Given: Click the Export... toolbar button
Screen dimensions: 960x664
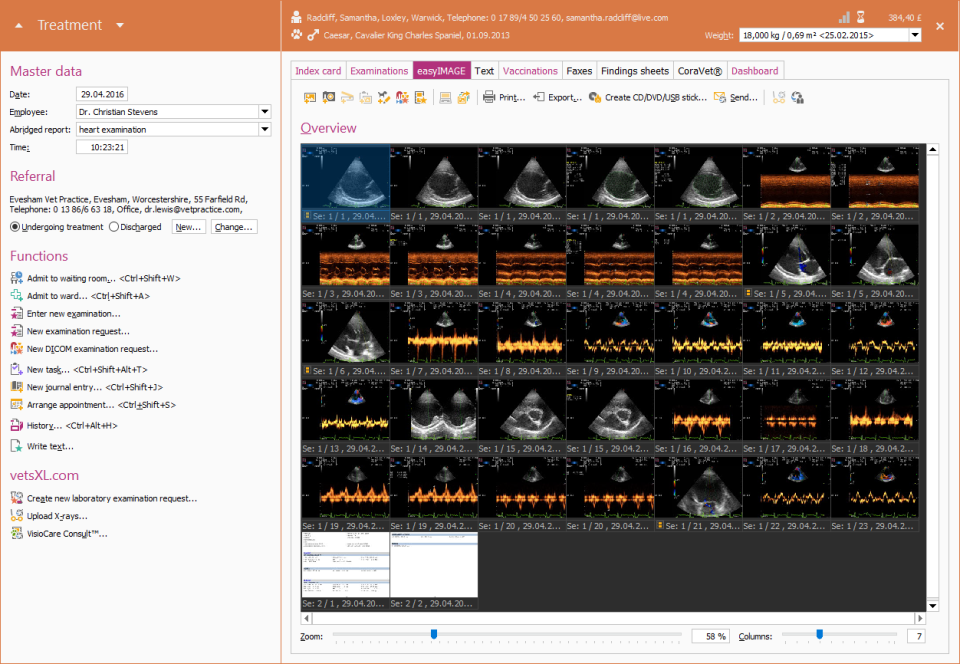Looking at the screenshot, I should tap(557, 97).
